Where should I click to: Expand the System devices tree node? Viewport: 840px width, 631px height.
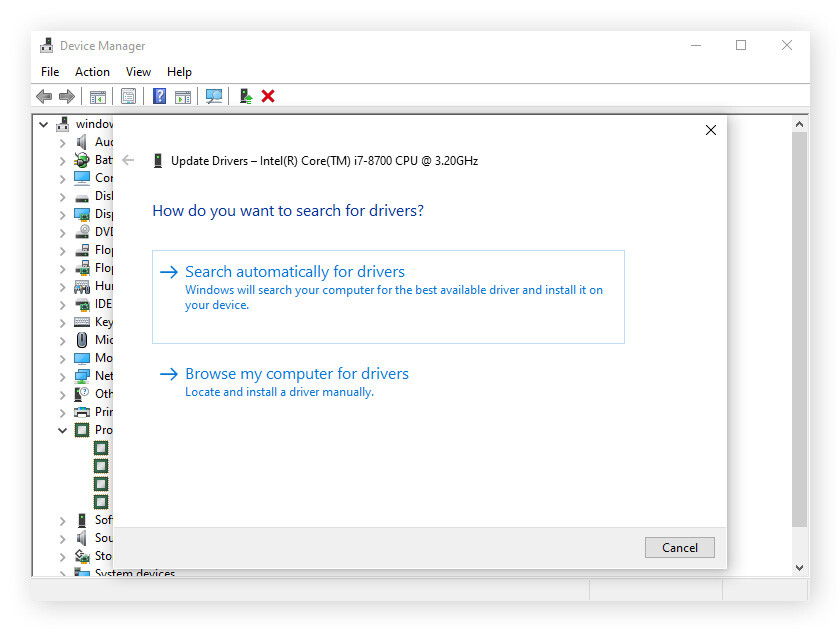point(63,573)
